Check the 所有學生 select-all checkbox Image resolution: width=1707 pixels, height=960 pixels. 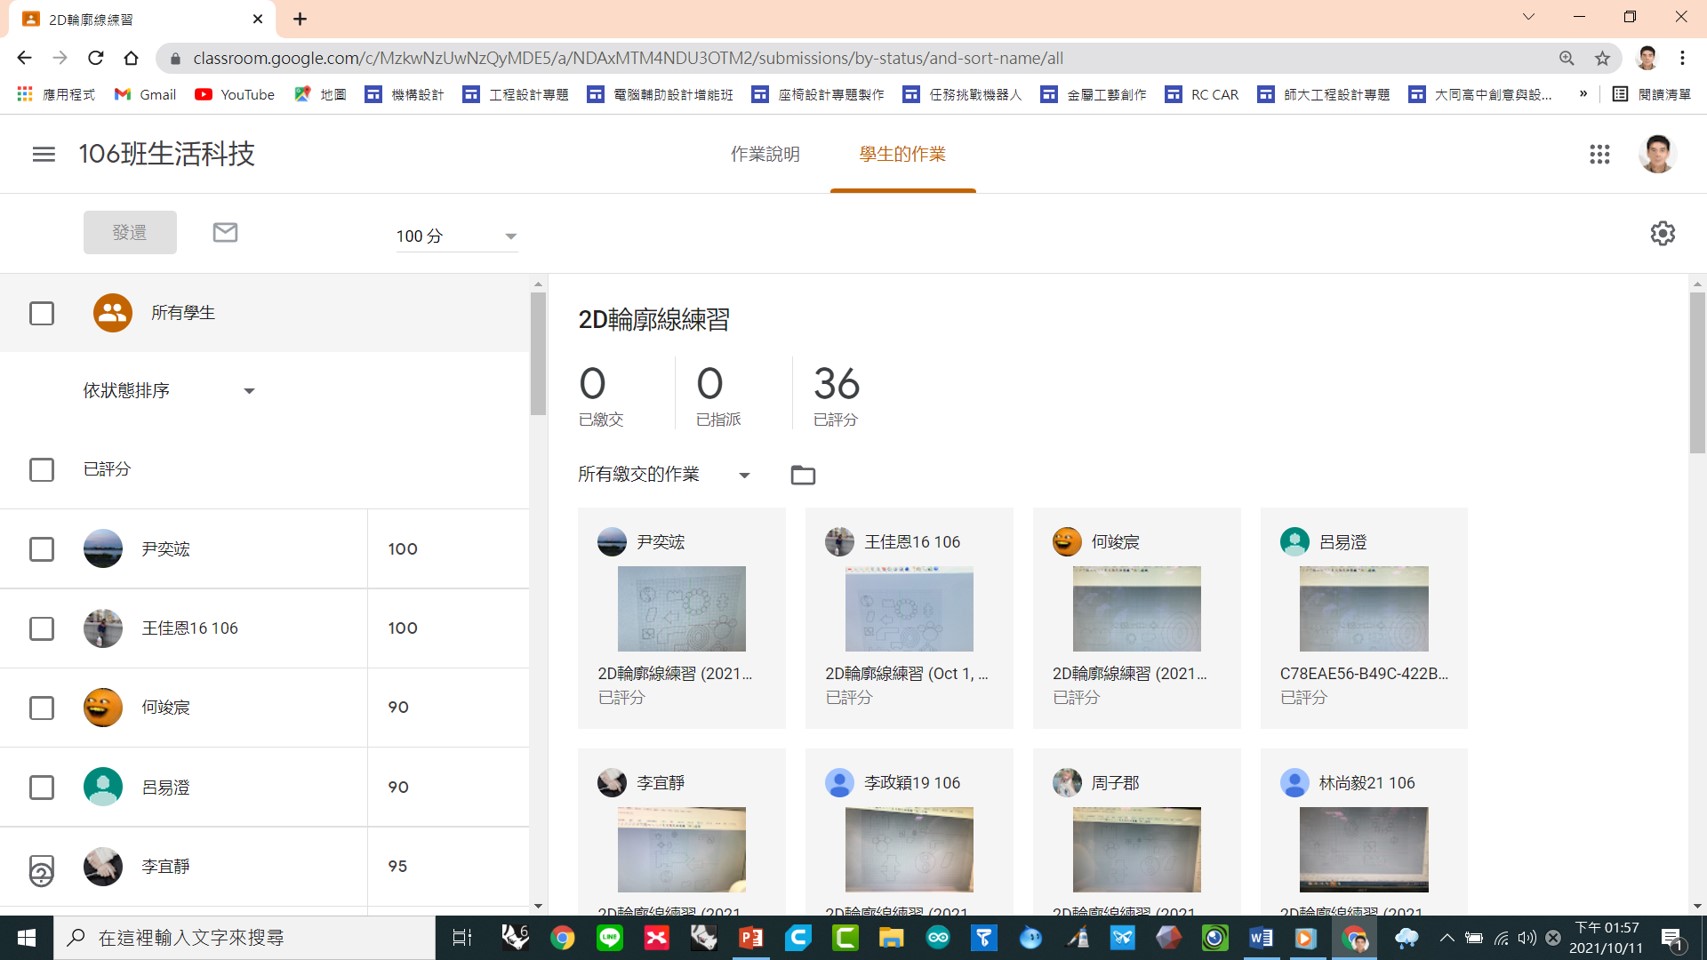[42, 313]
